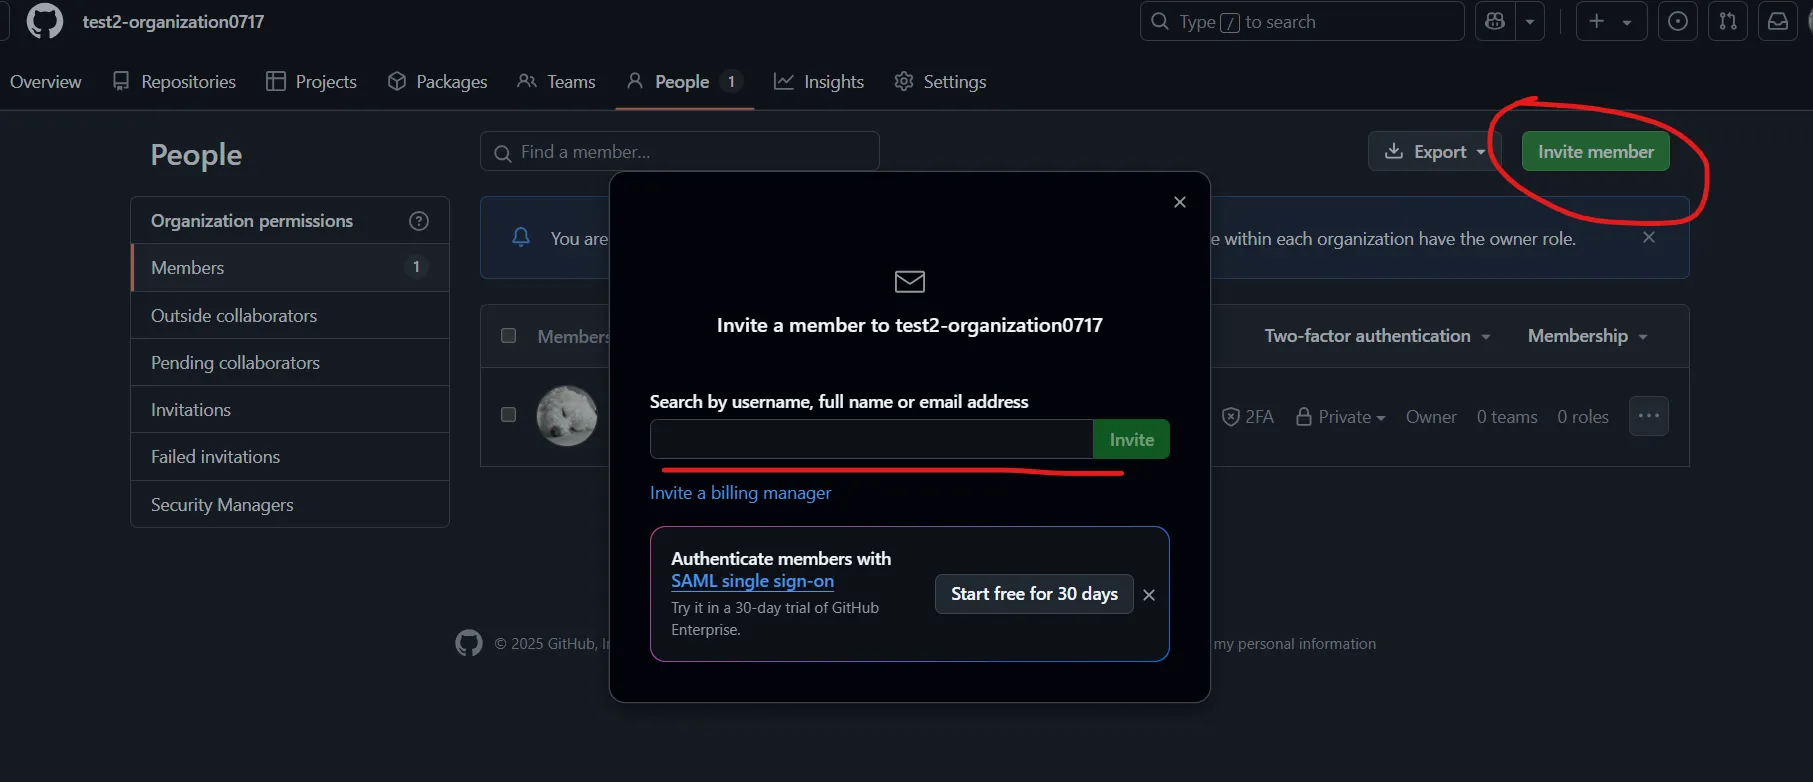Open the Insights tab

[x=819, y=82]
